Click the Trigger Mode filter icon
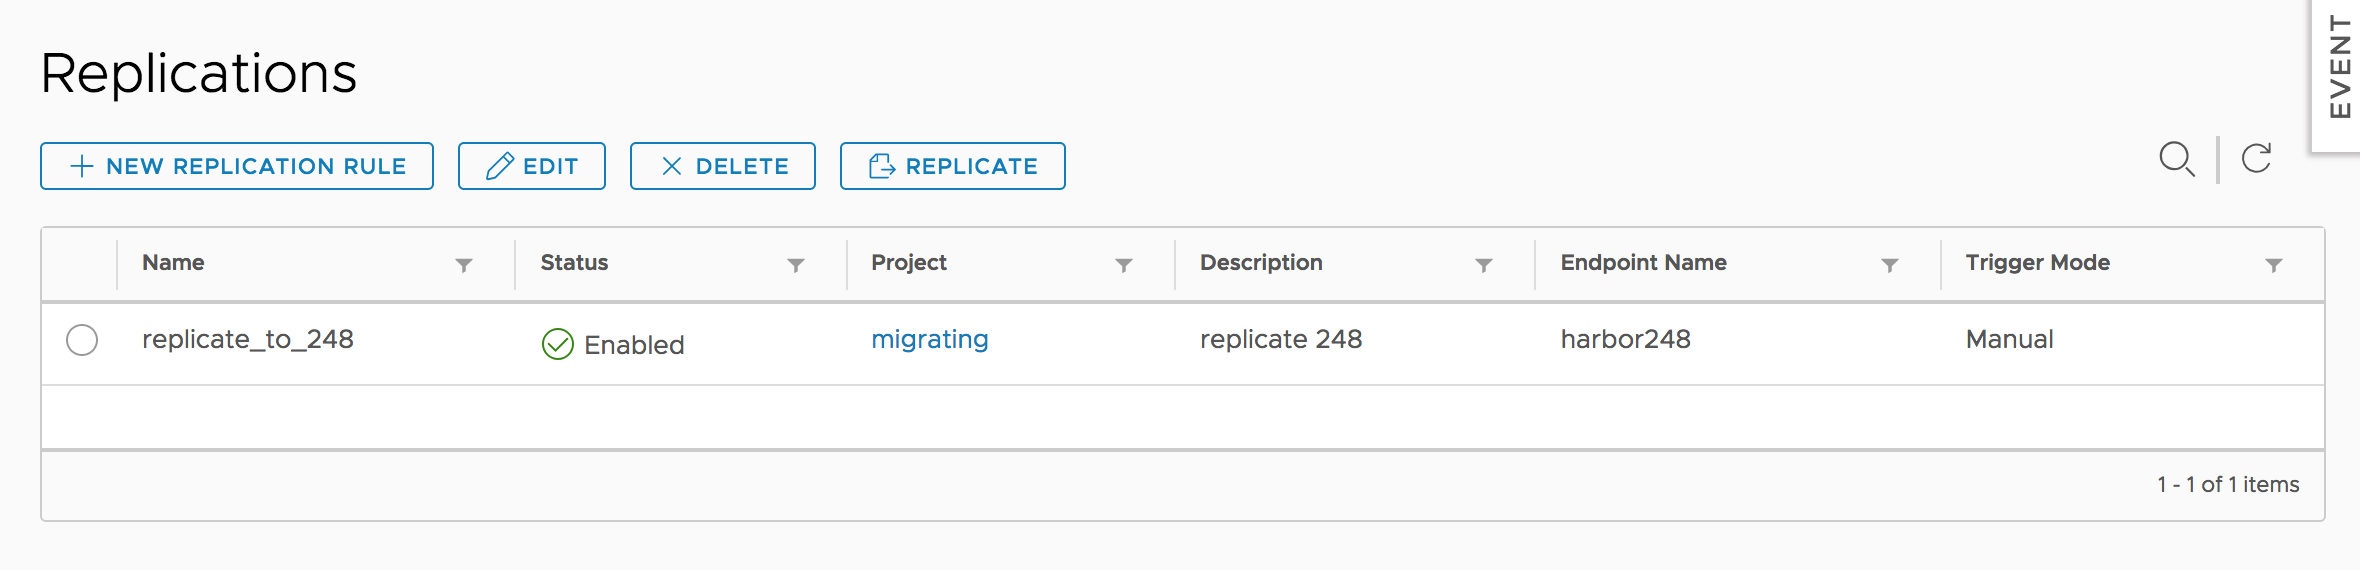 click(x=2274, y=265)
